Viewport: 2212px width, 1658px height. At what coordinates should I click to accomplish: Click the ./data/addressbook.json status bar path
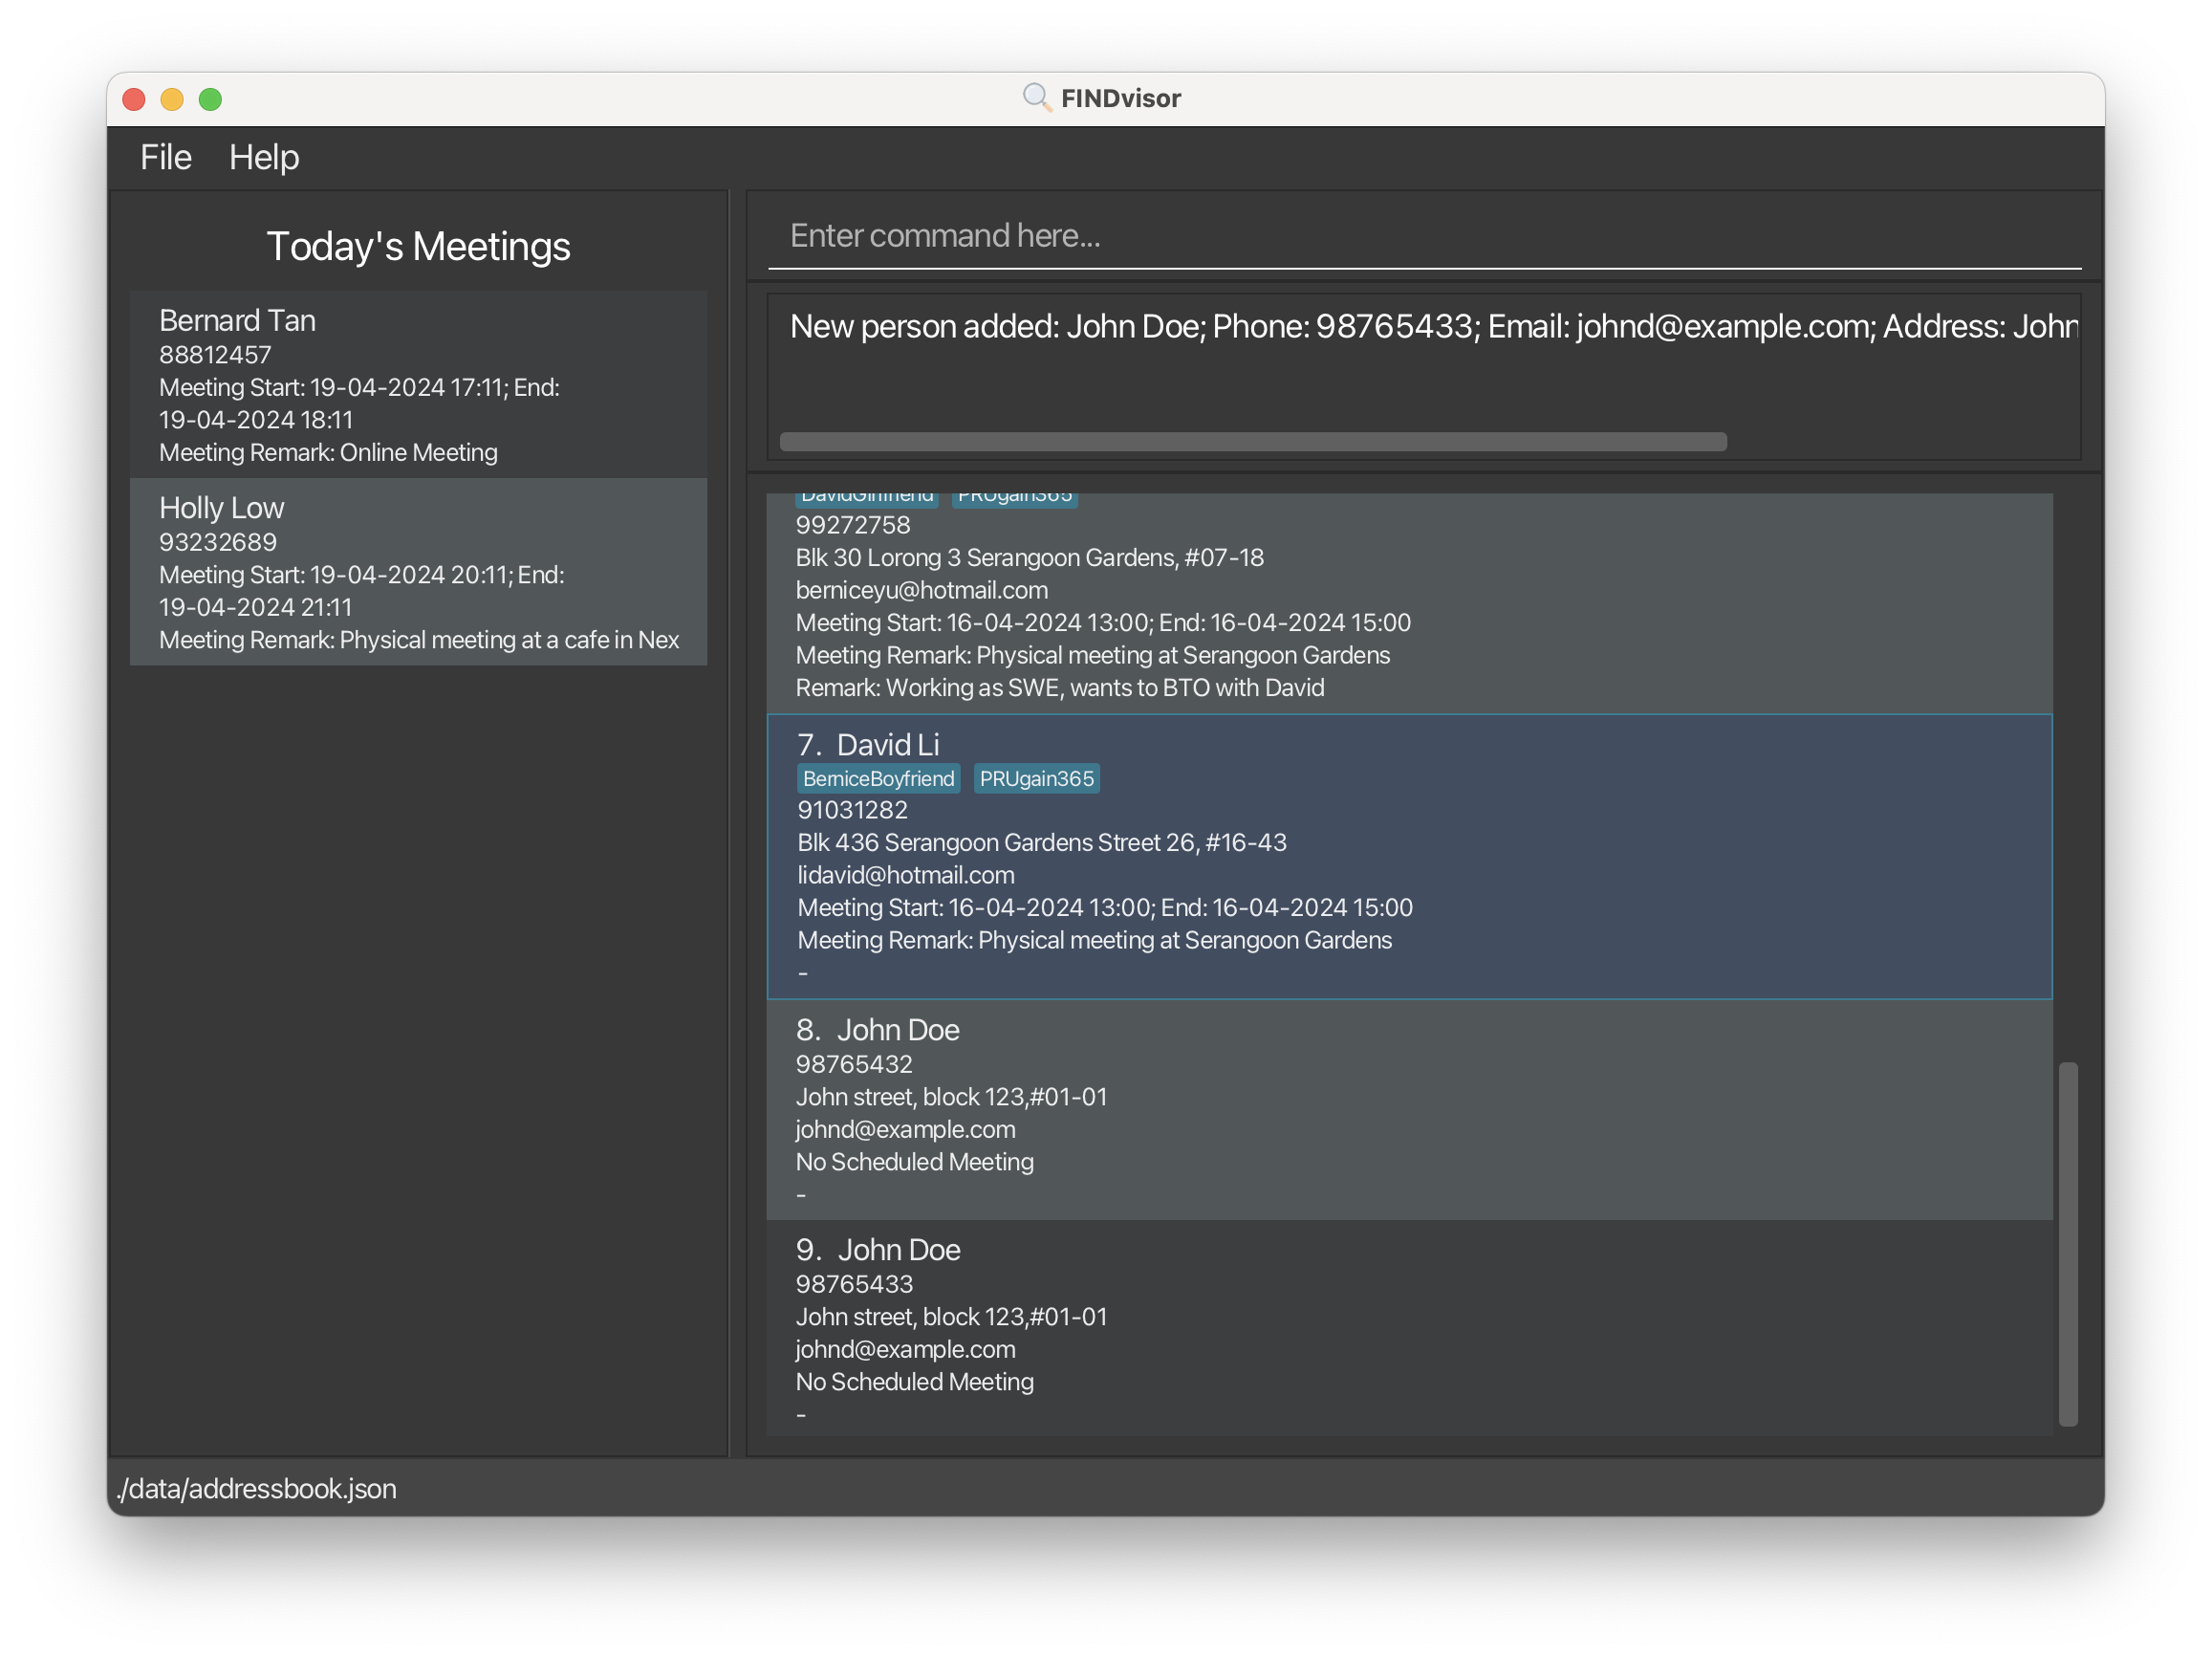pyautogui.click(x=258, y=1488)
